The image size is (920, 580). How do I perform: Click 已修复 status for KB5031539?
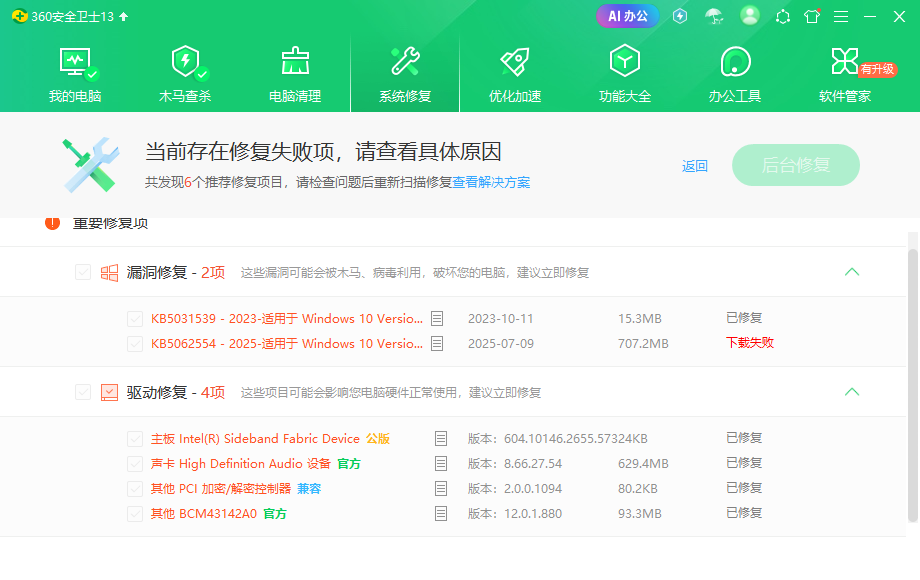point(744,318)
